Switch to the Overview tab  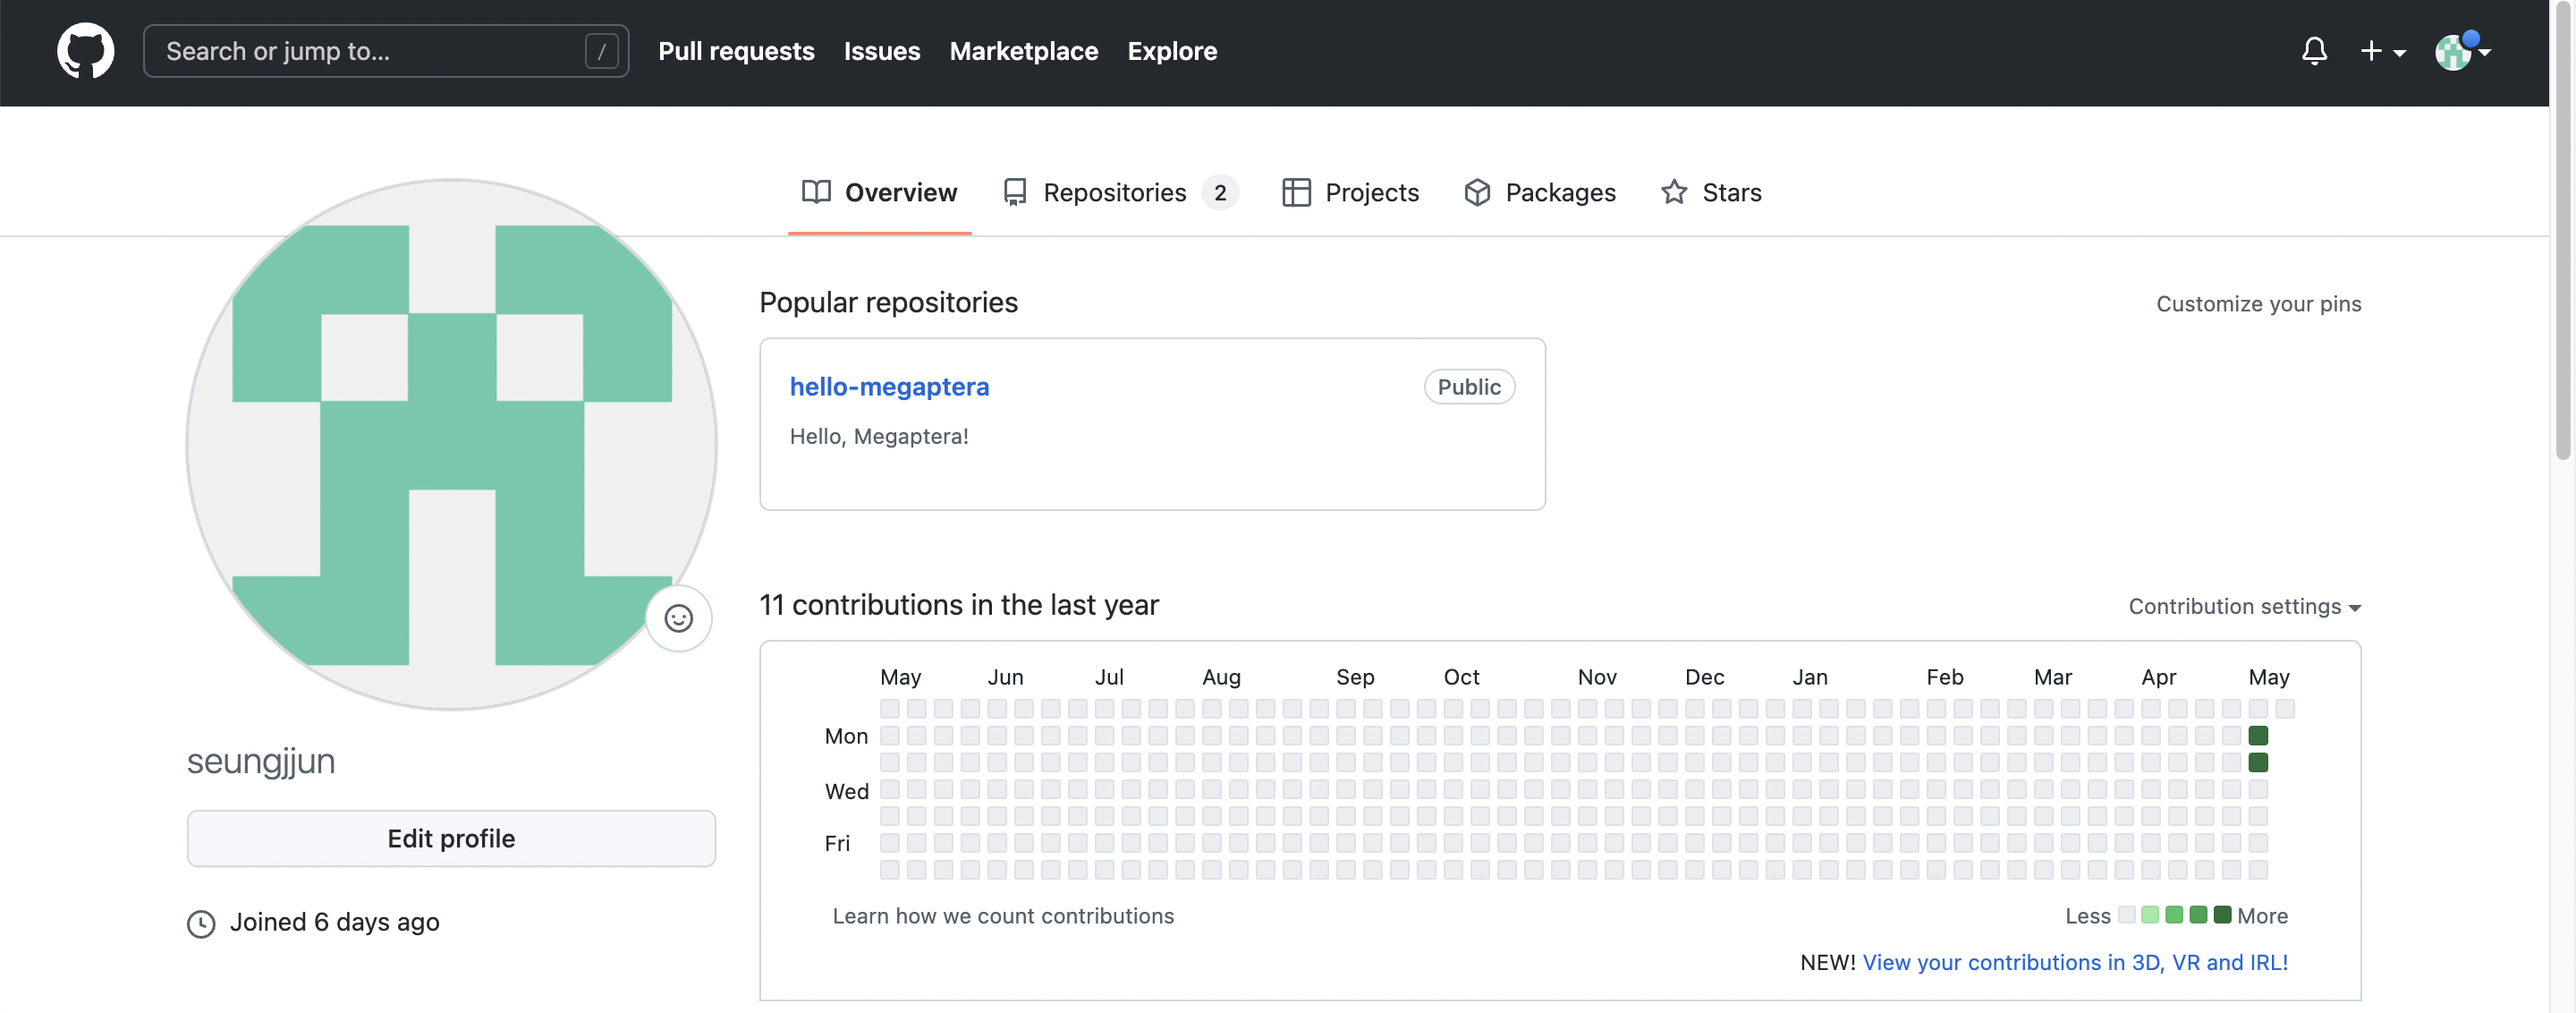(x=879, y=192)
